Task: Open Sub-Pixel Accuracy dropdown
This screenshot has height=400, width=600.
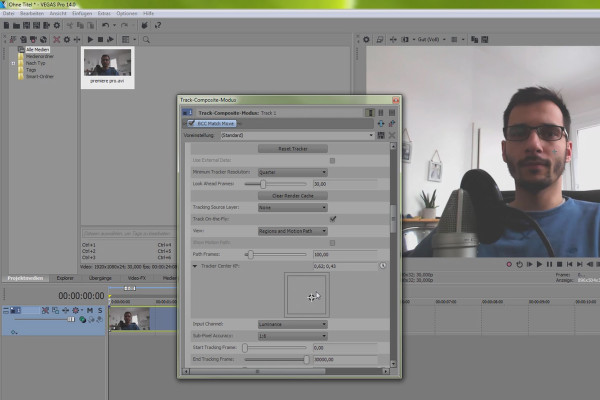Action: (x=293, y=336)
